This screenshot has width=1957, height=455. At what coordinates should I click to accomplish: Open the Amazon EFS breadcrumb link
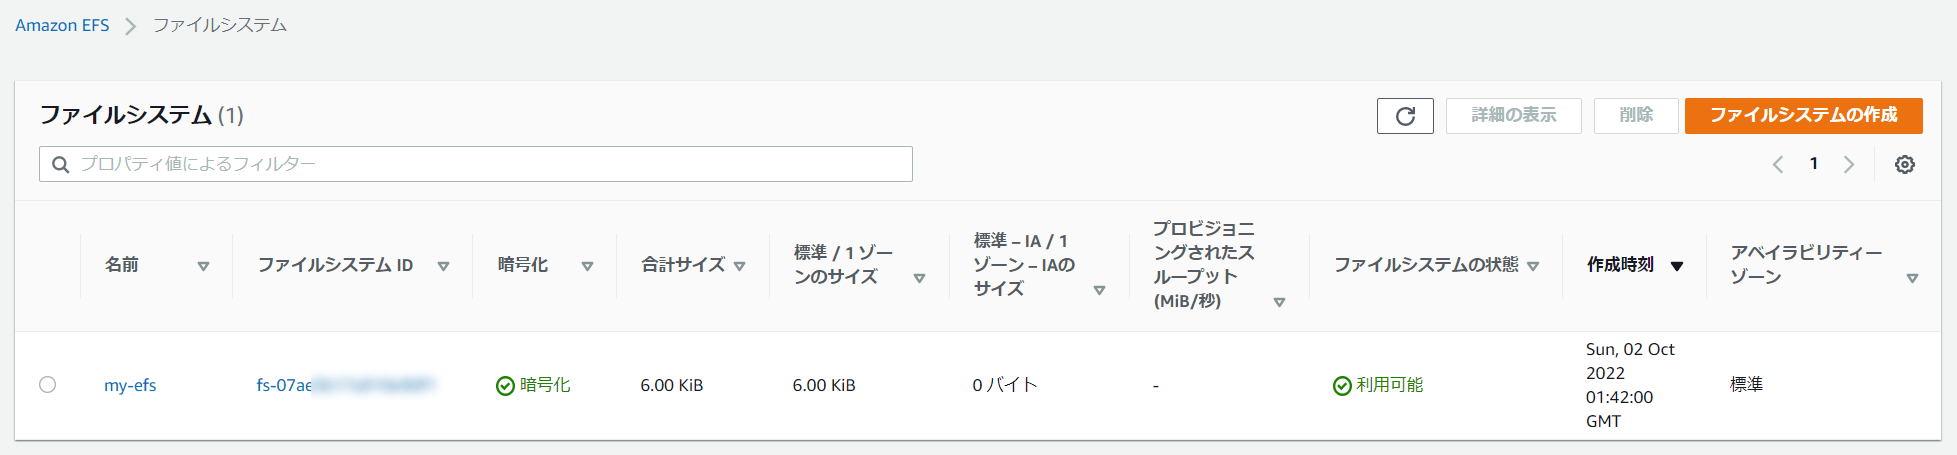click(x=62, y=25)
